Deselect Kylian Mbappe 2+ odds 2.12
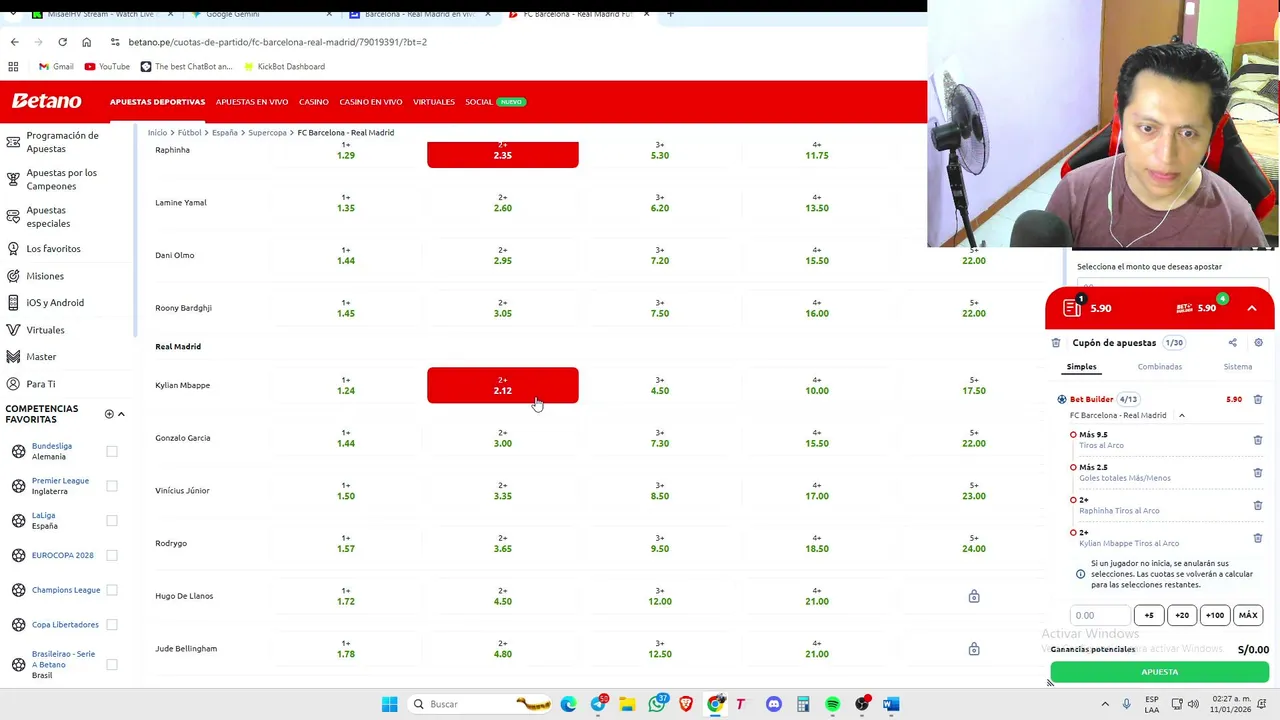 [x=502, y=386]
